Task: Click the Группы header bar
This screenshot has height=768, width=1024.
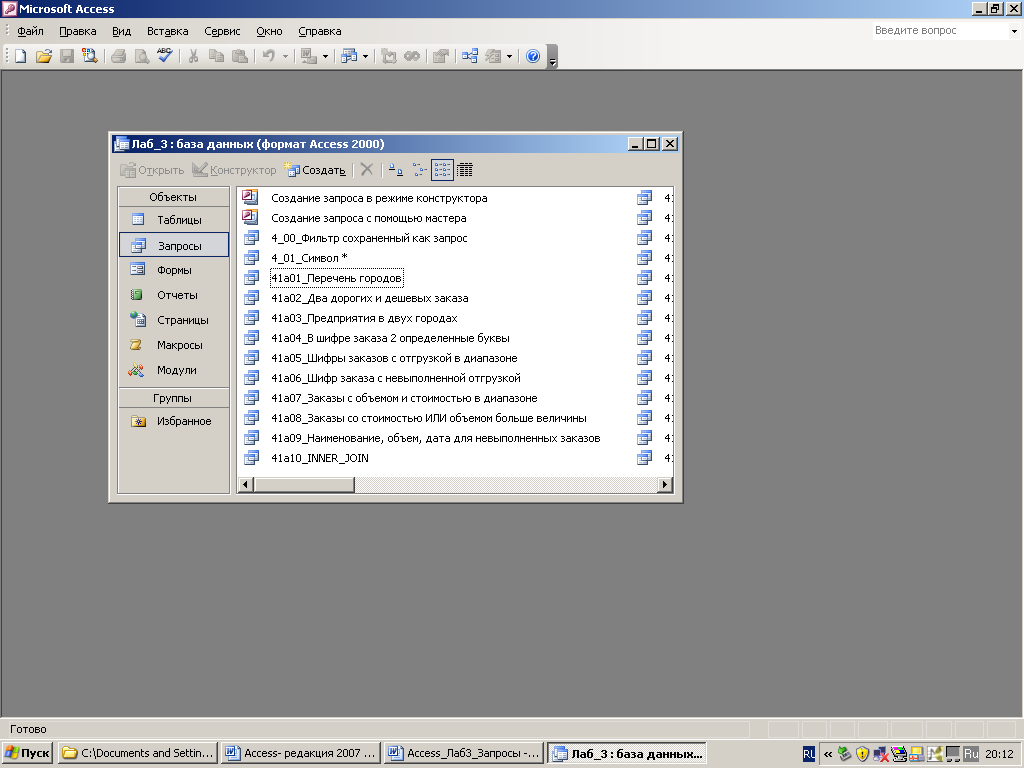Action: 173,398
